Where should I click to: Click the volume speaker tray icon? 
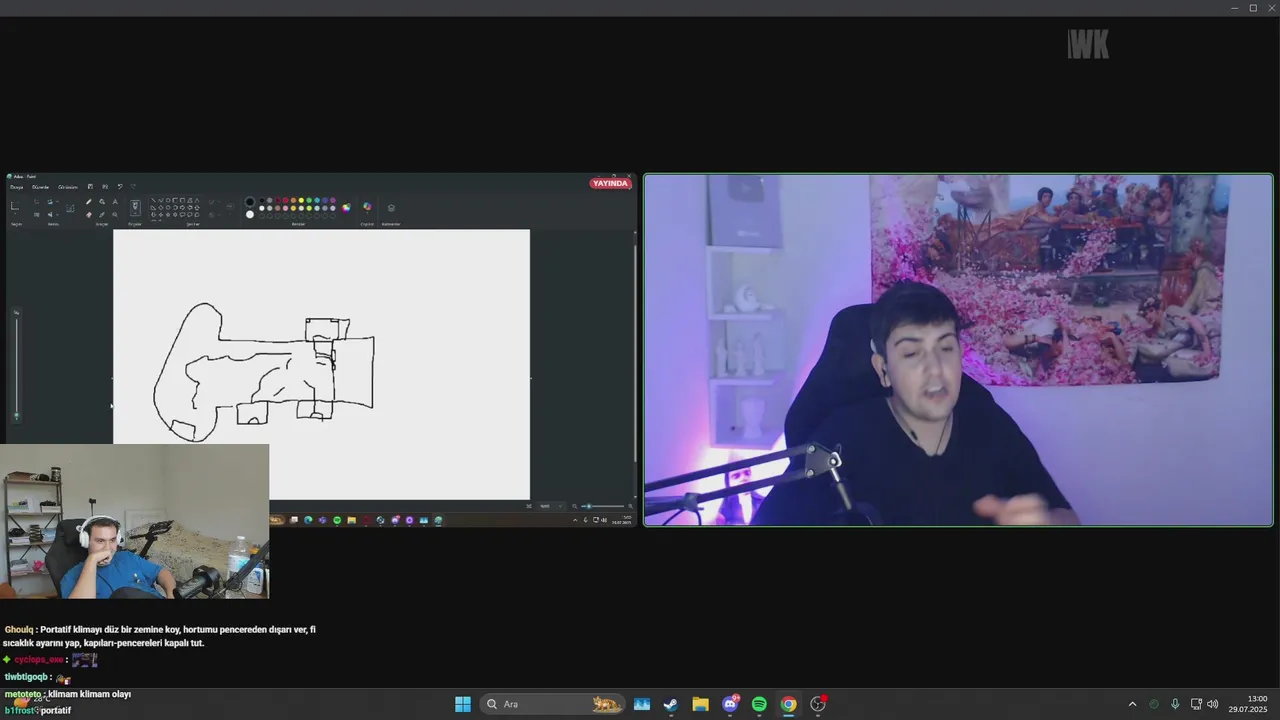pos(1213,704)
